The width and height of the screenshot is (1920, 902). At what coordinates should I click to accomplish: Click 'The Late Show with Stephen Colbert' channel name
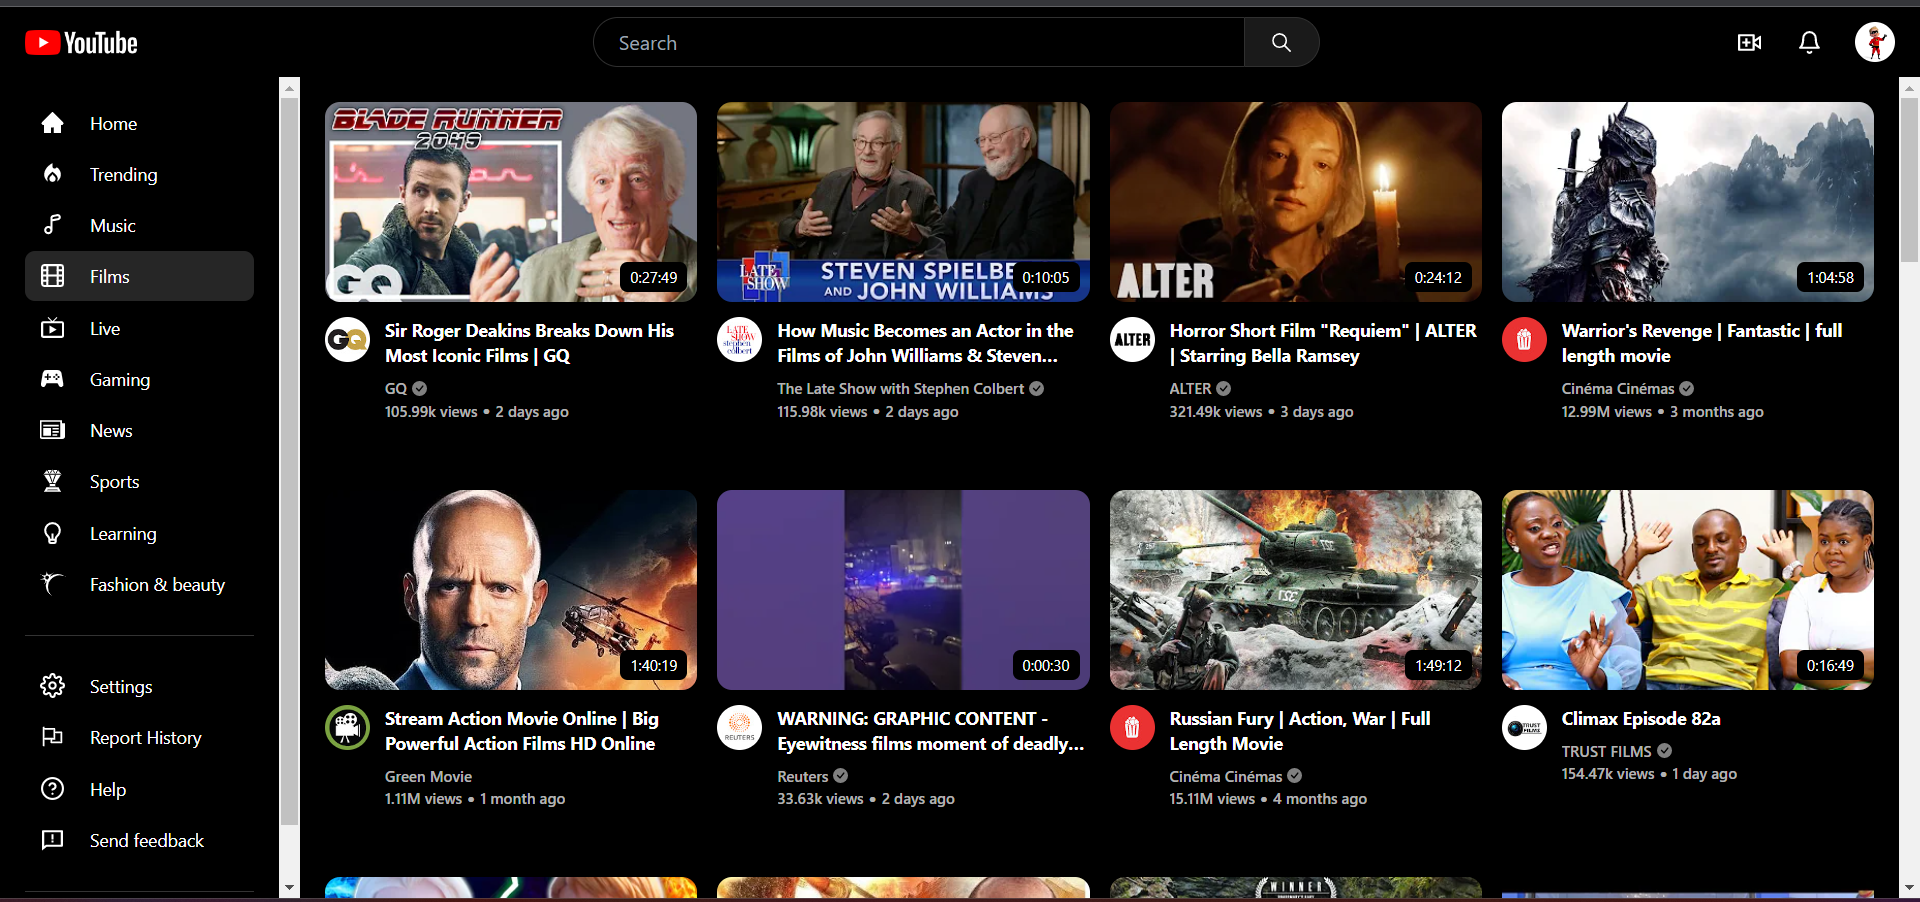click(x=900, y=389)
